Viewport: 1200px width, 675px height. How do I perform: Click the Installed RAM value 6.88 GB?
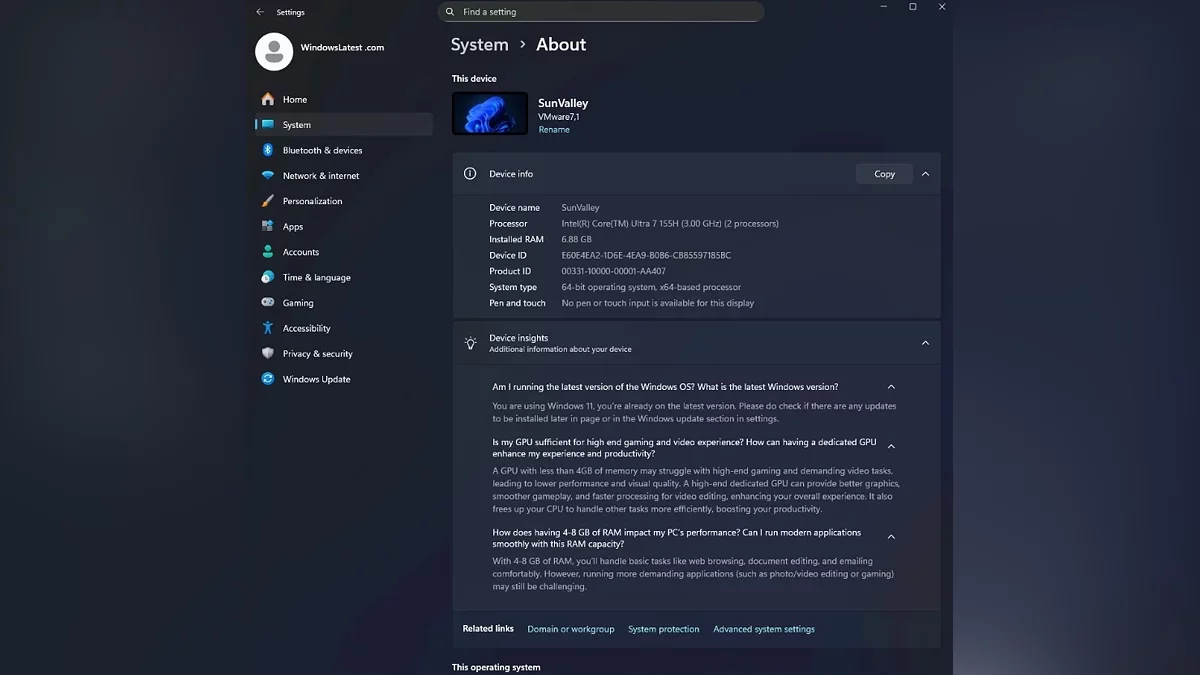point(576,239)
